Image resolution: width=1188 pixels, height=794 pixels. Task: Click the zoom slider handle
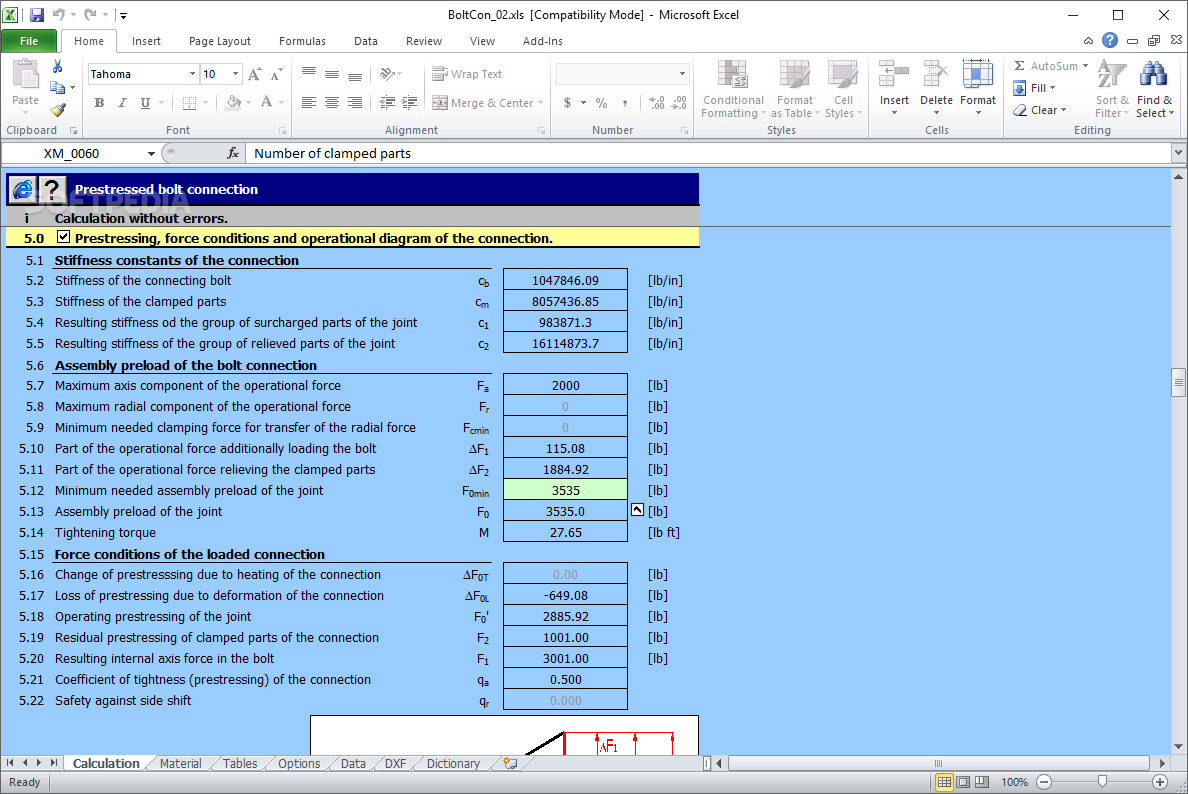coord(1102,782)
